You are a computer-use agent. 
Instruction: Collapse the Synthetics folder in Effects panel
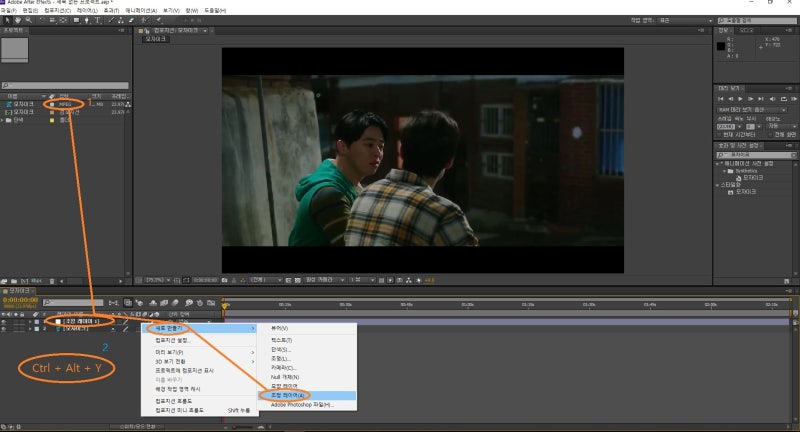[724, 171]
